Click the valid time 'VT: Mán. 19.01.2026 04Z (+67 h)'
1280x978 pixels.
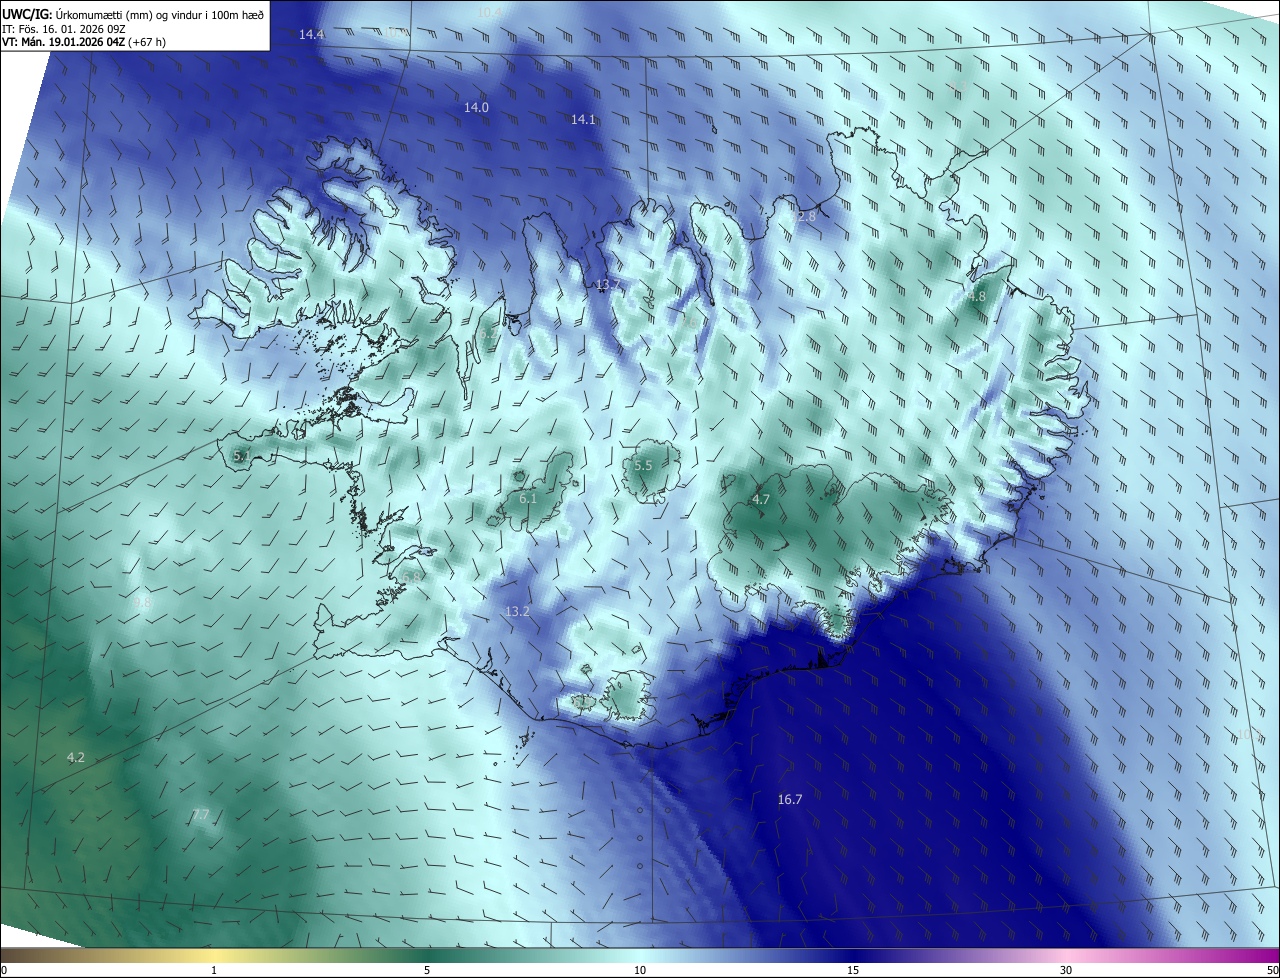[84, 42]
